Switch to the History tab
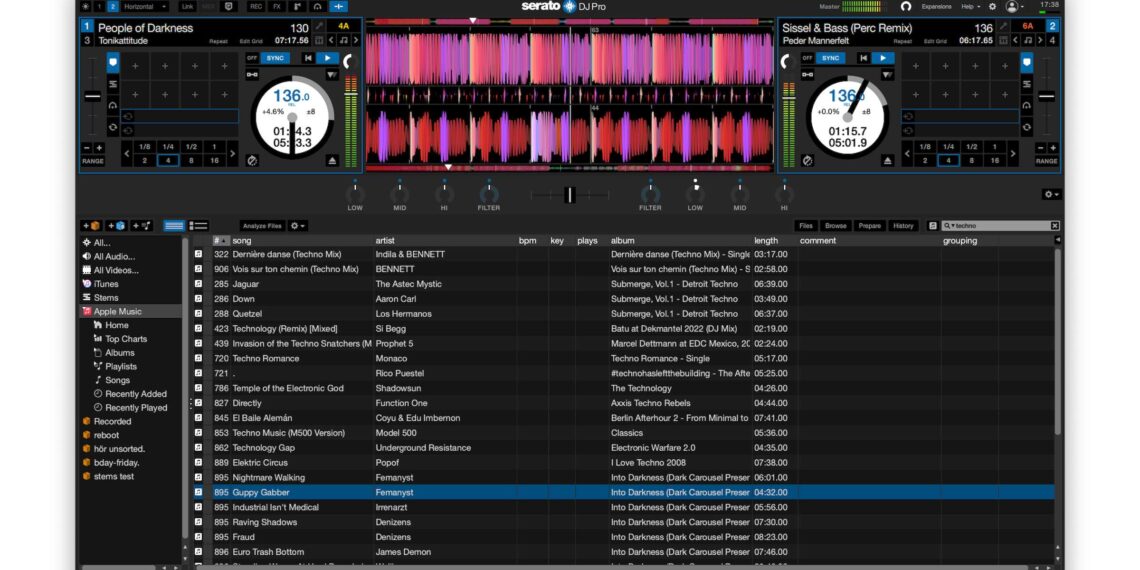 [x=903, y=226]
